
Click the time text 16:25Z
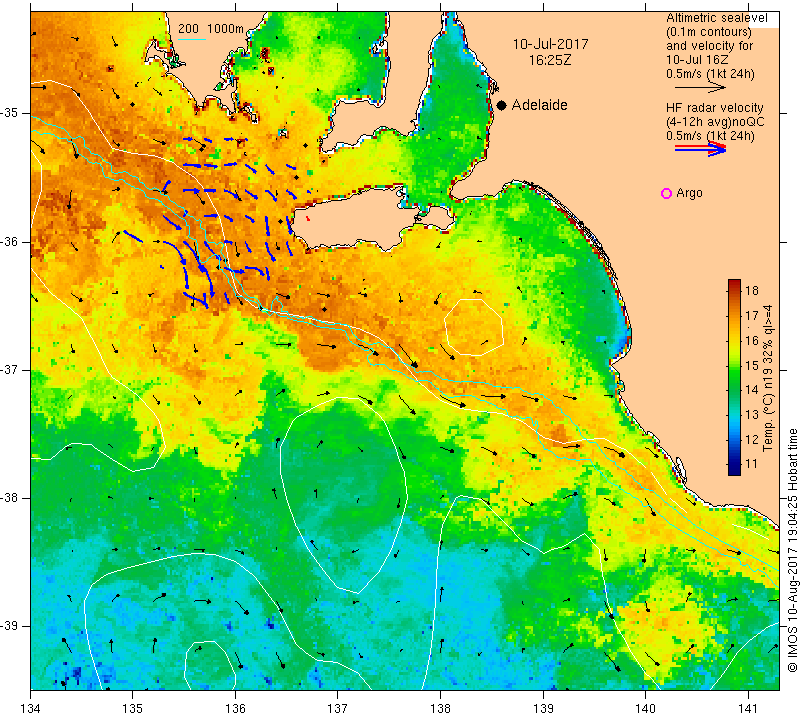[549, 60]
